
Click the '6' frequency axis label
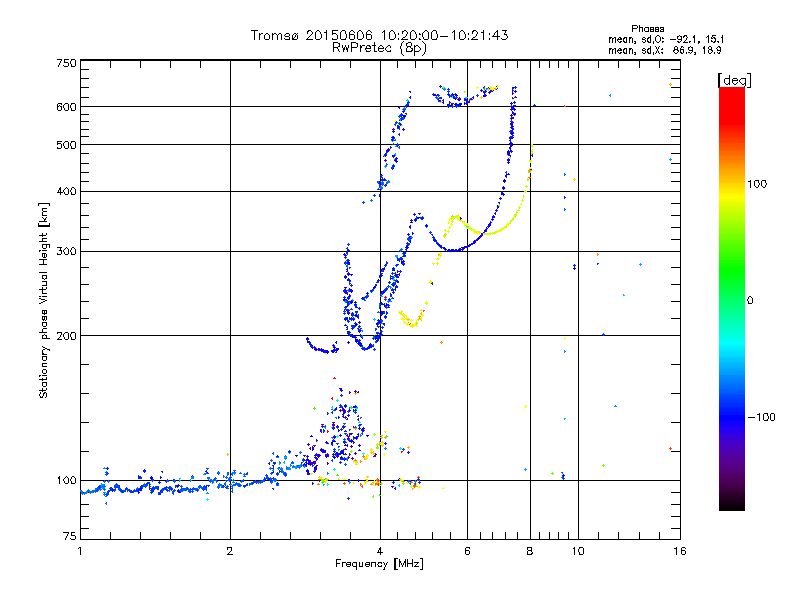467,551
